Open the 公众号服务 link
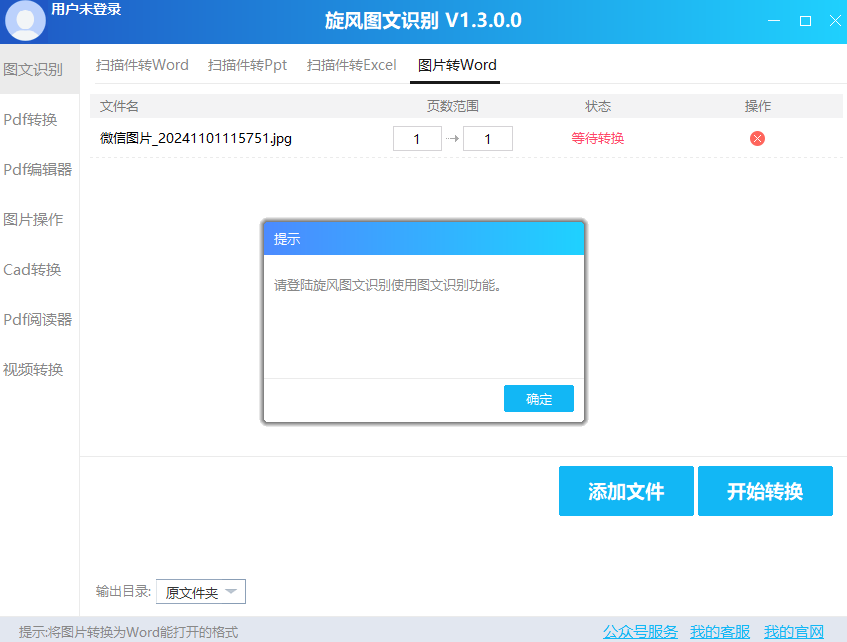847x642 pixels. coord(640,632)
